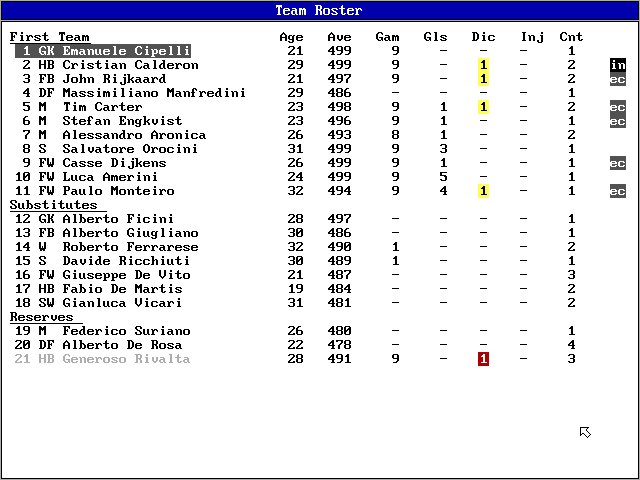
Task: Select the Gls column header
Action: point(435,37)
